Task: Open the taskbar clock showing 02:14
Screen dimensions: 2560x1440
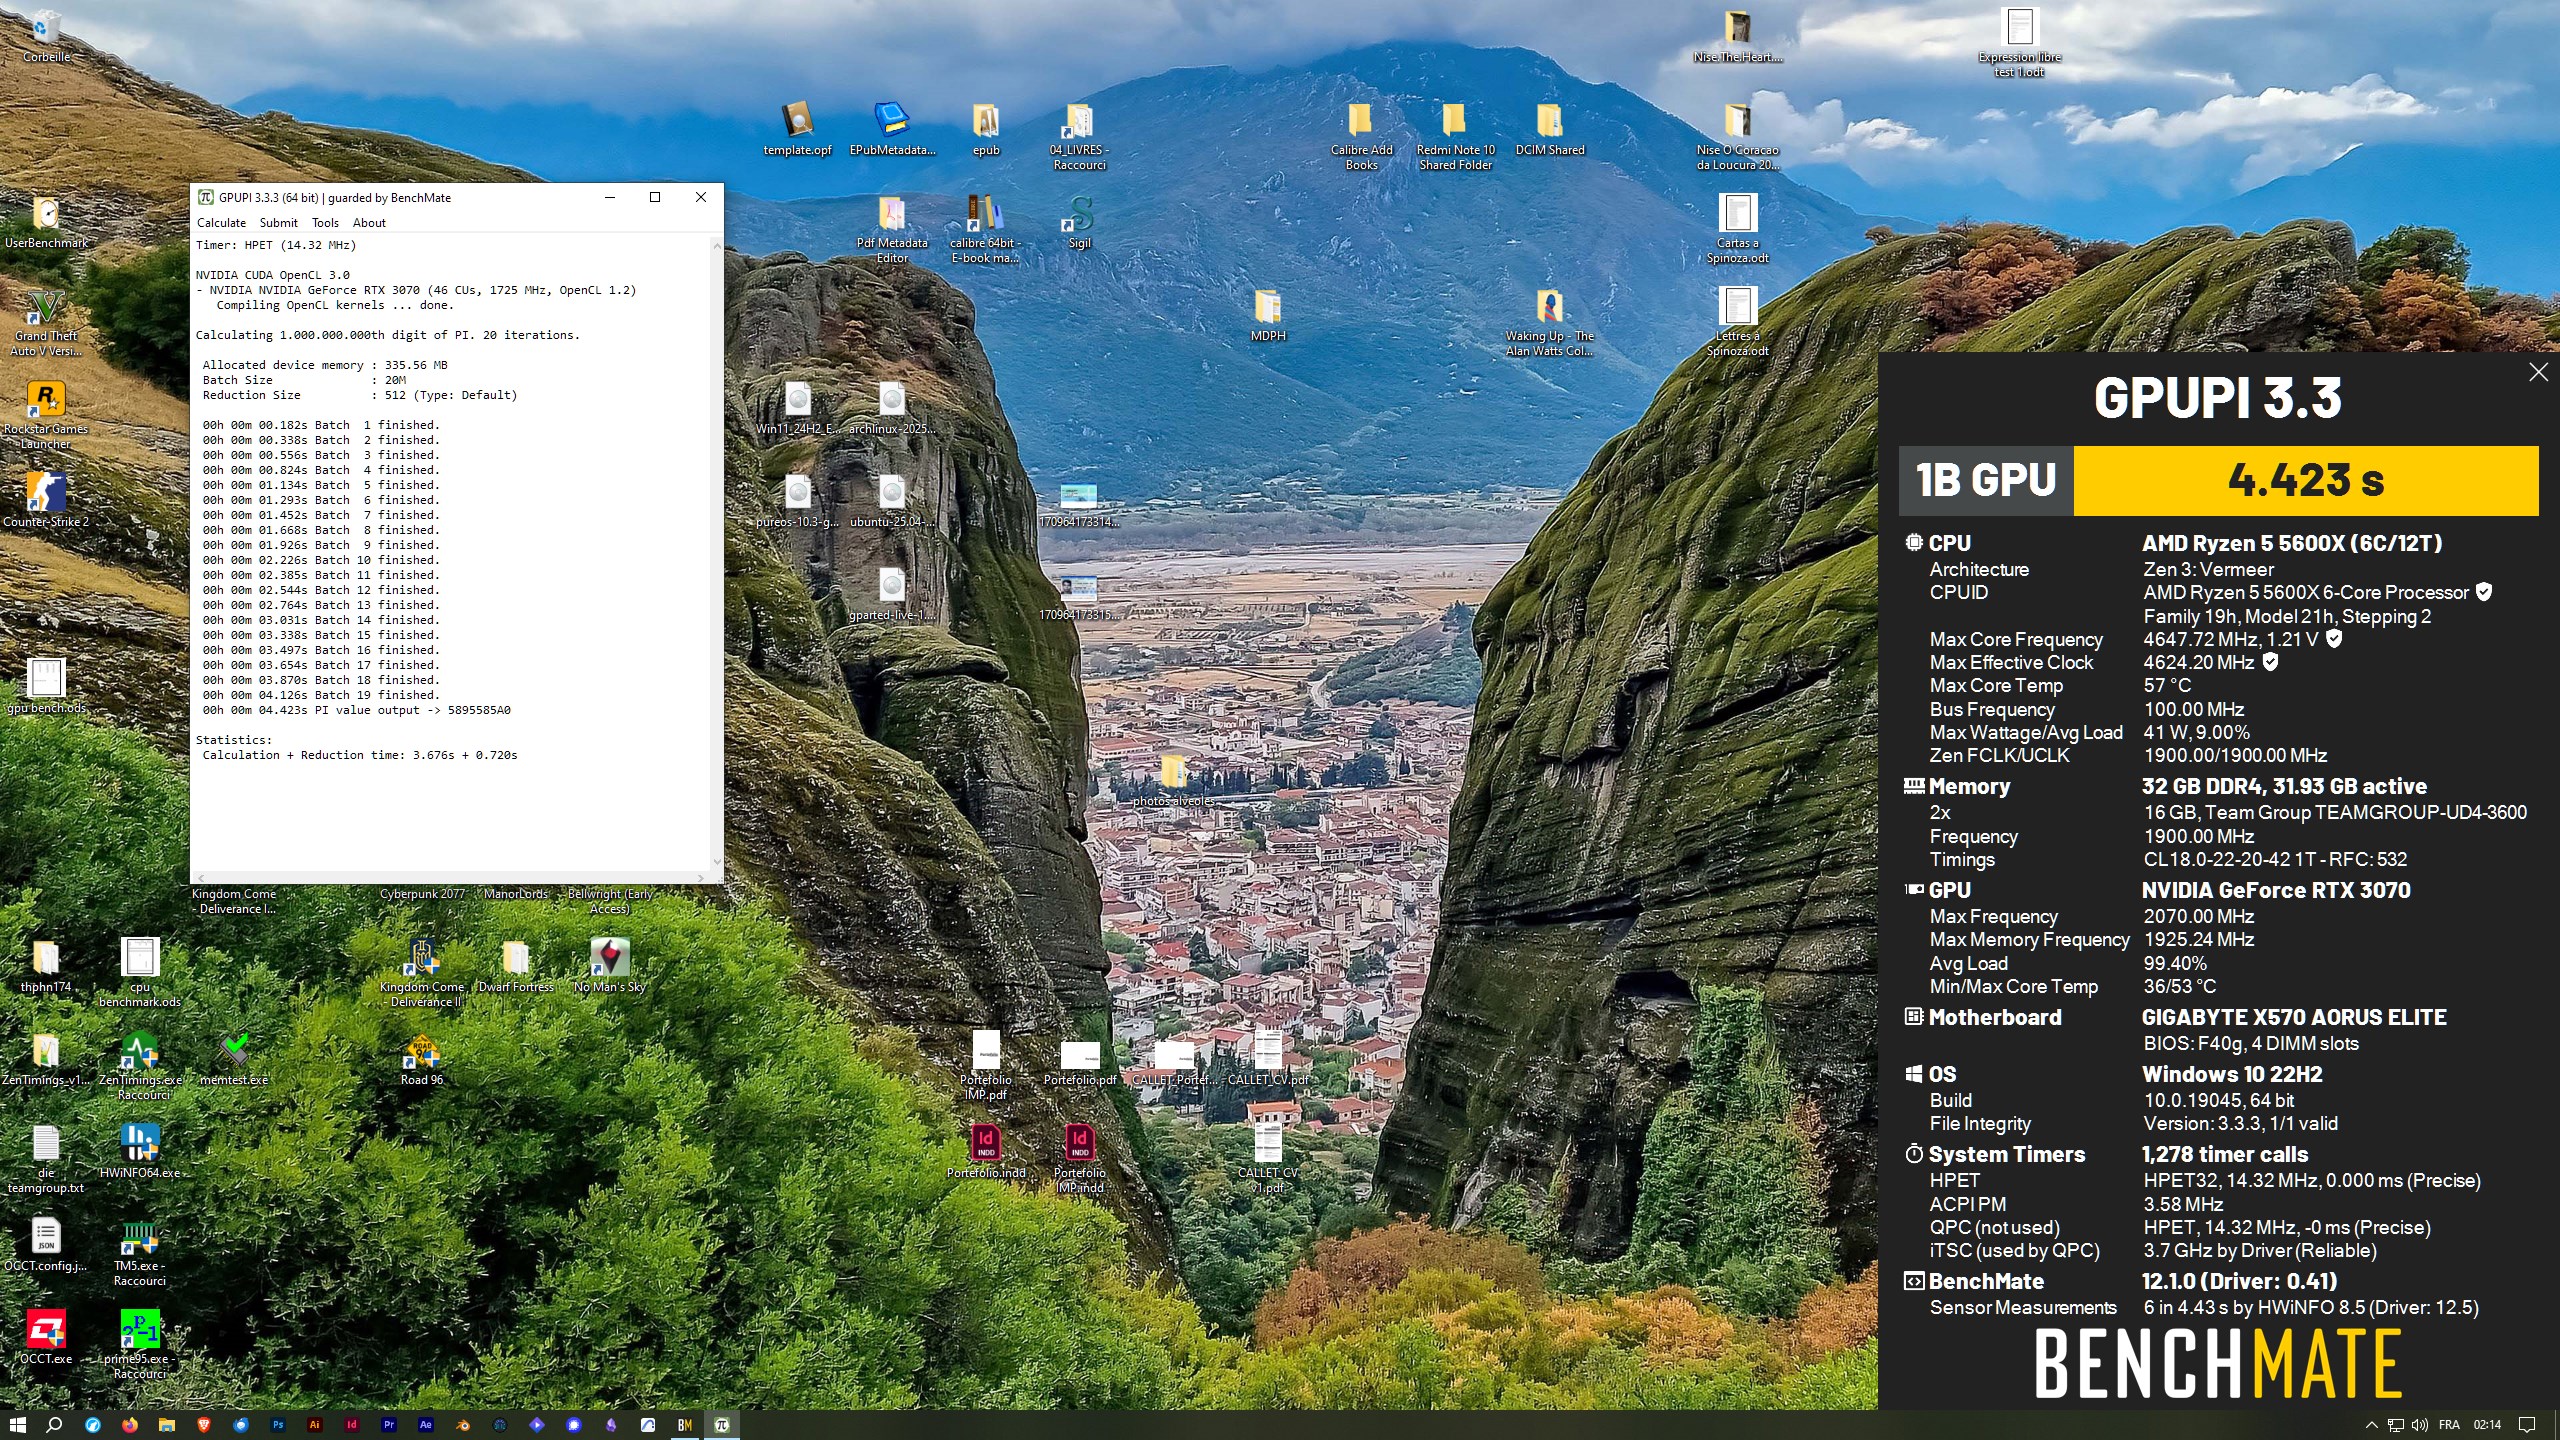Action: tap(2487, 1425)
